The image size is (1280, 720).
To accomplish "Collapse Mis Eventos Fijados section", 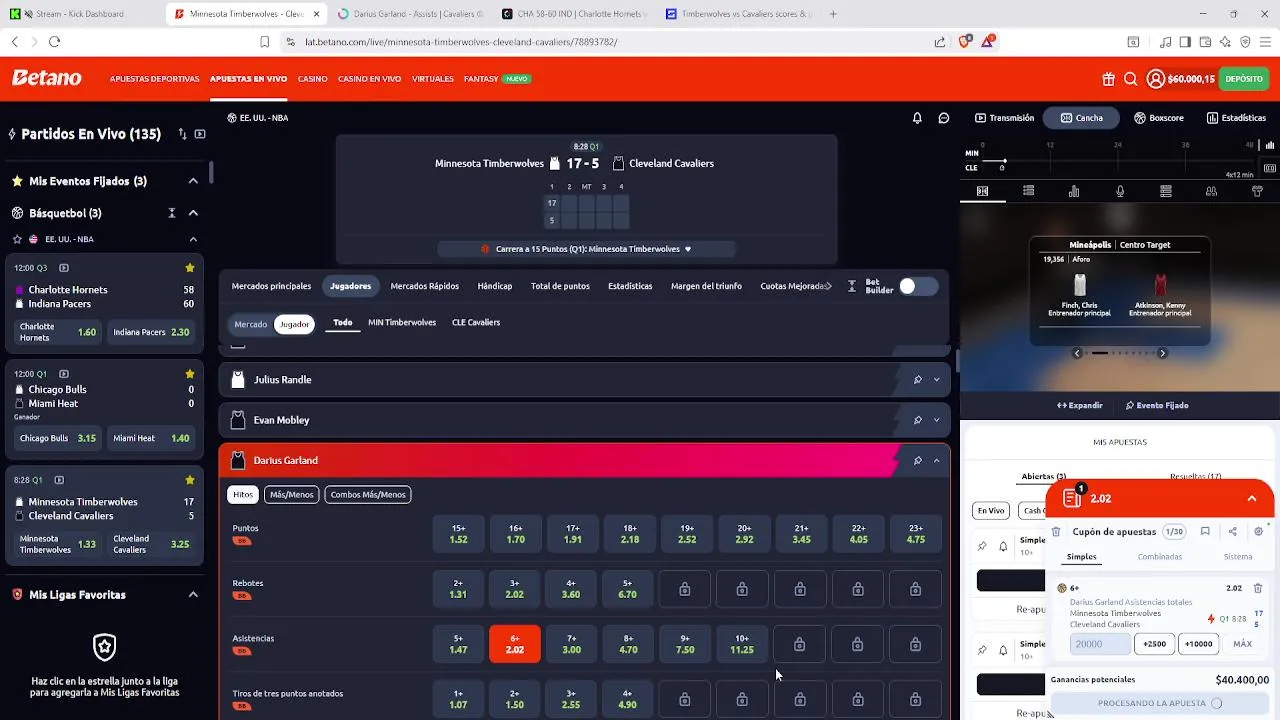I will (193, 181).
